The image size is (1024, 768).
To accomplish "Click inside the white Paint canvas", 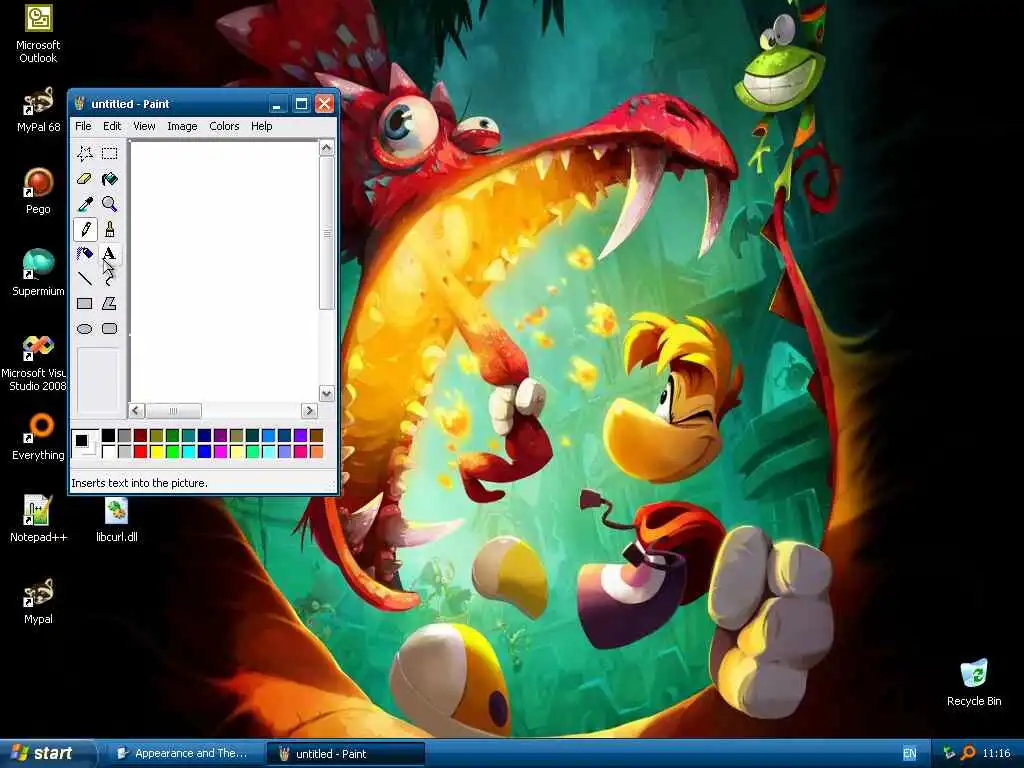I will [224, 270].
